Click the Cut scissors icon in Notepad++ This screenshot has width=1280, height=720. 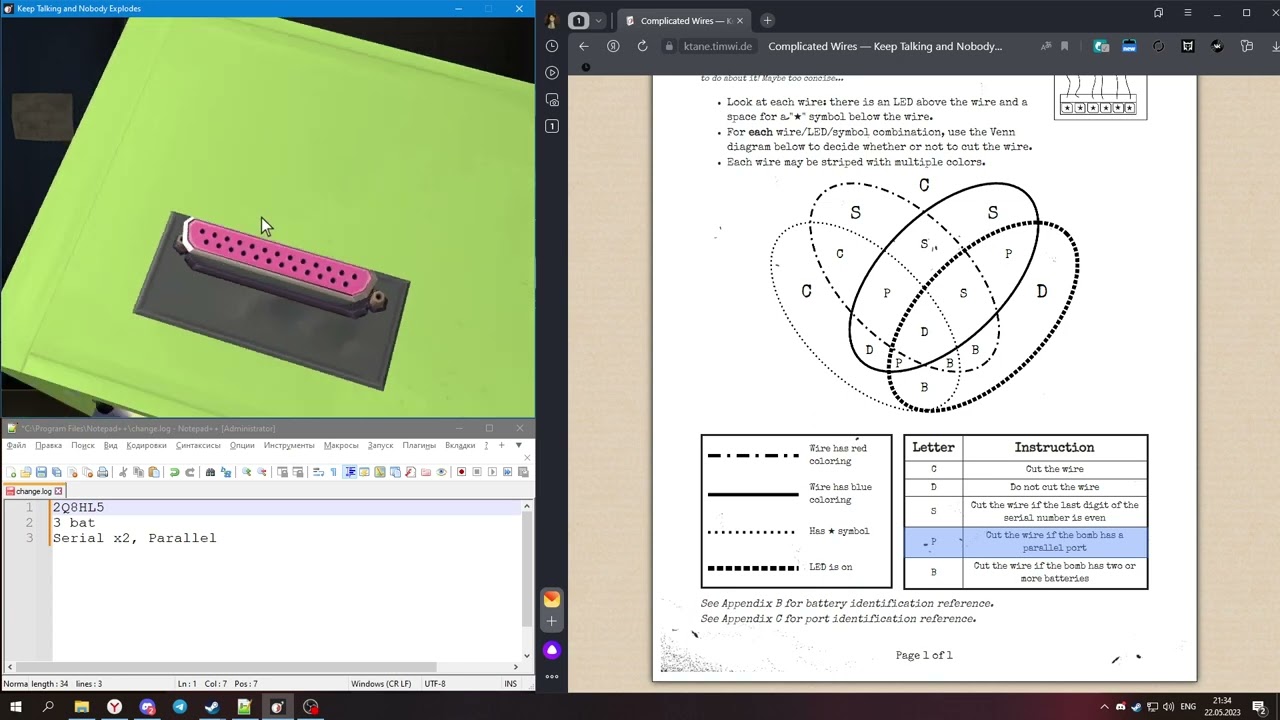click(x=123, y=472)
